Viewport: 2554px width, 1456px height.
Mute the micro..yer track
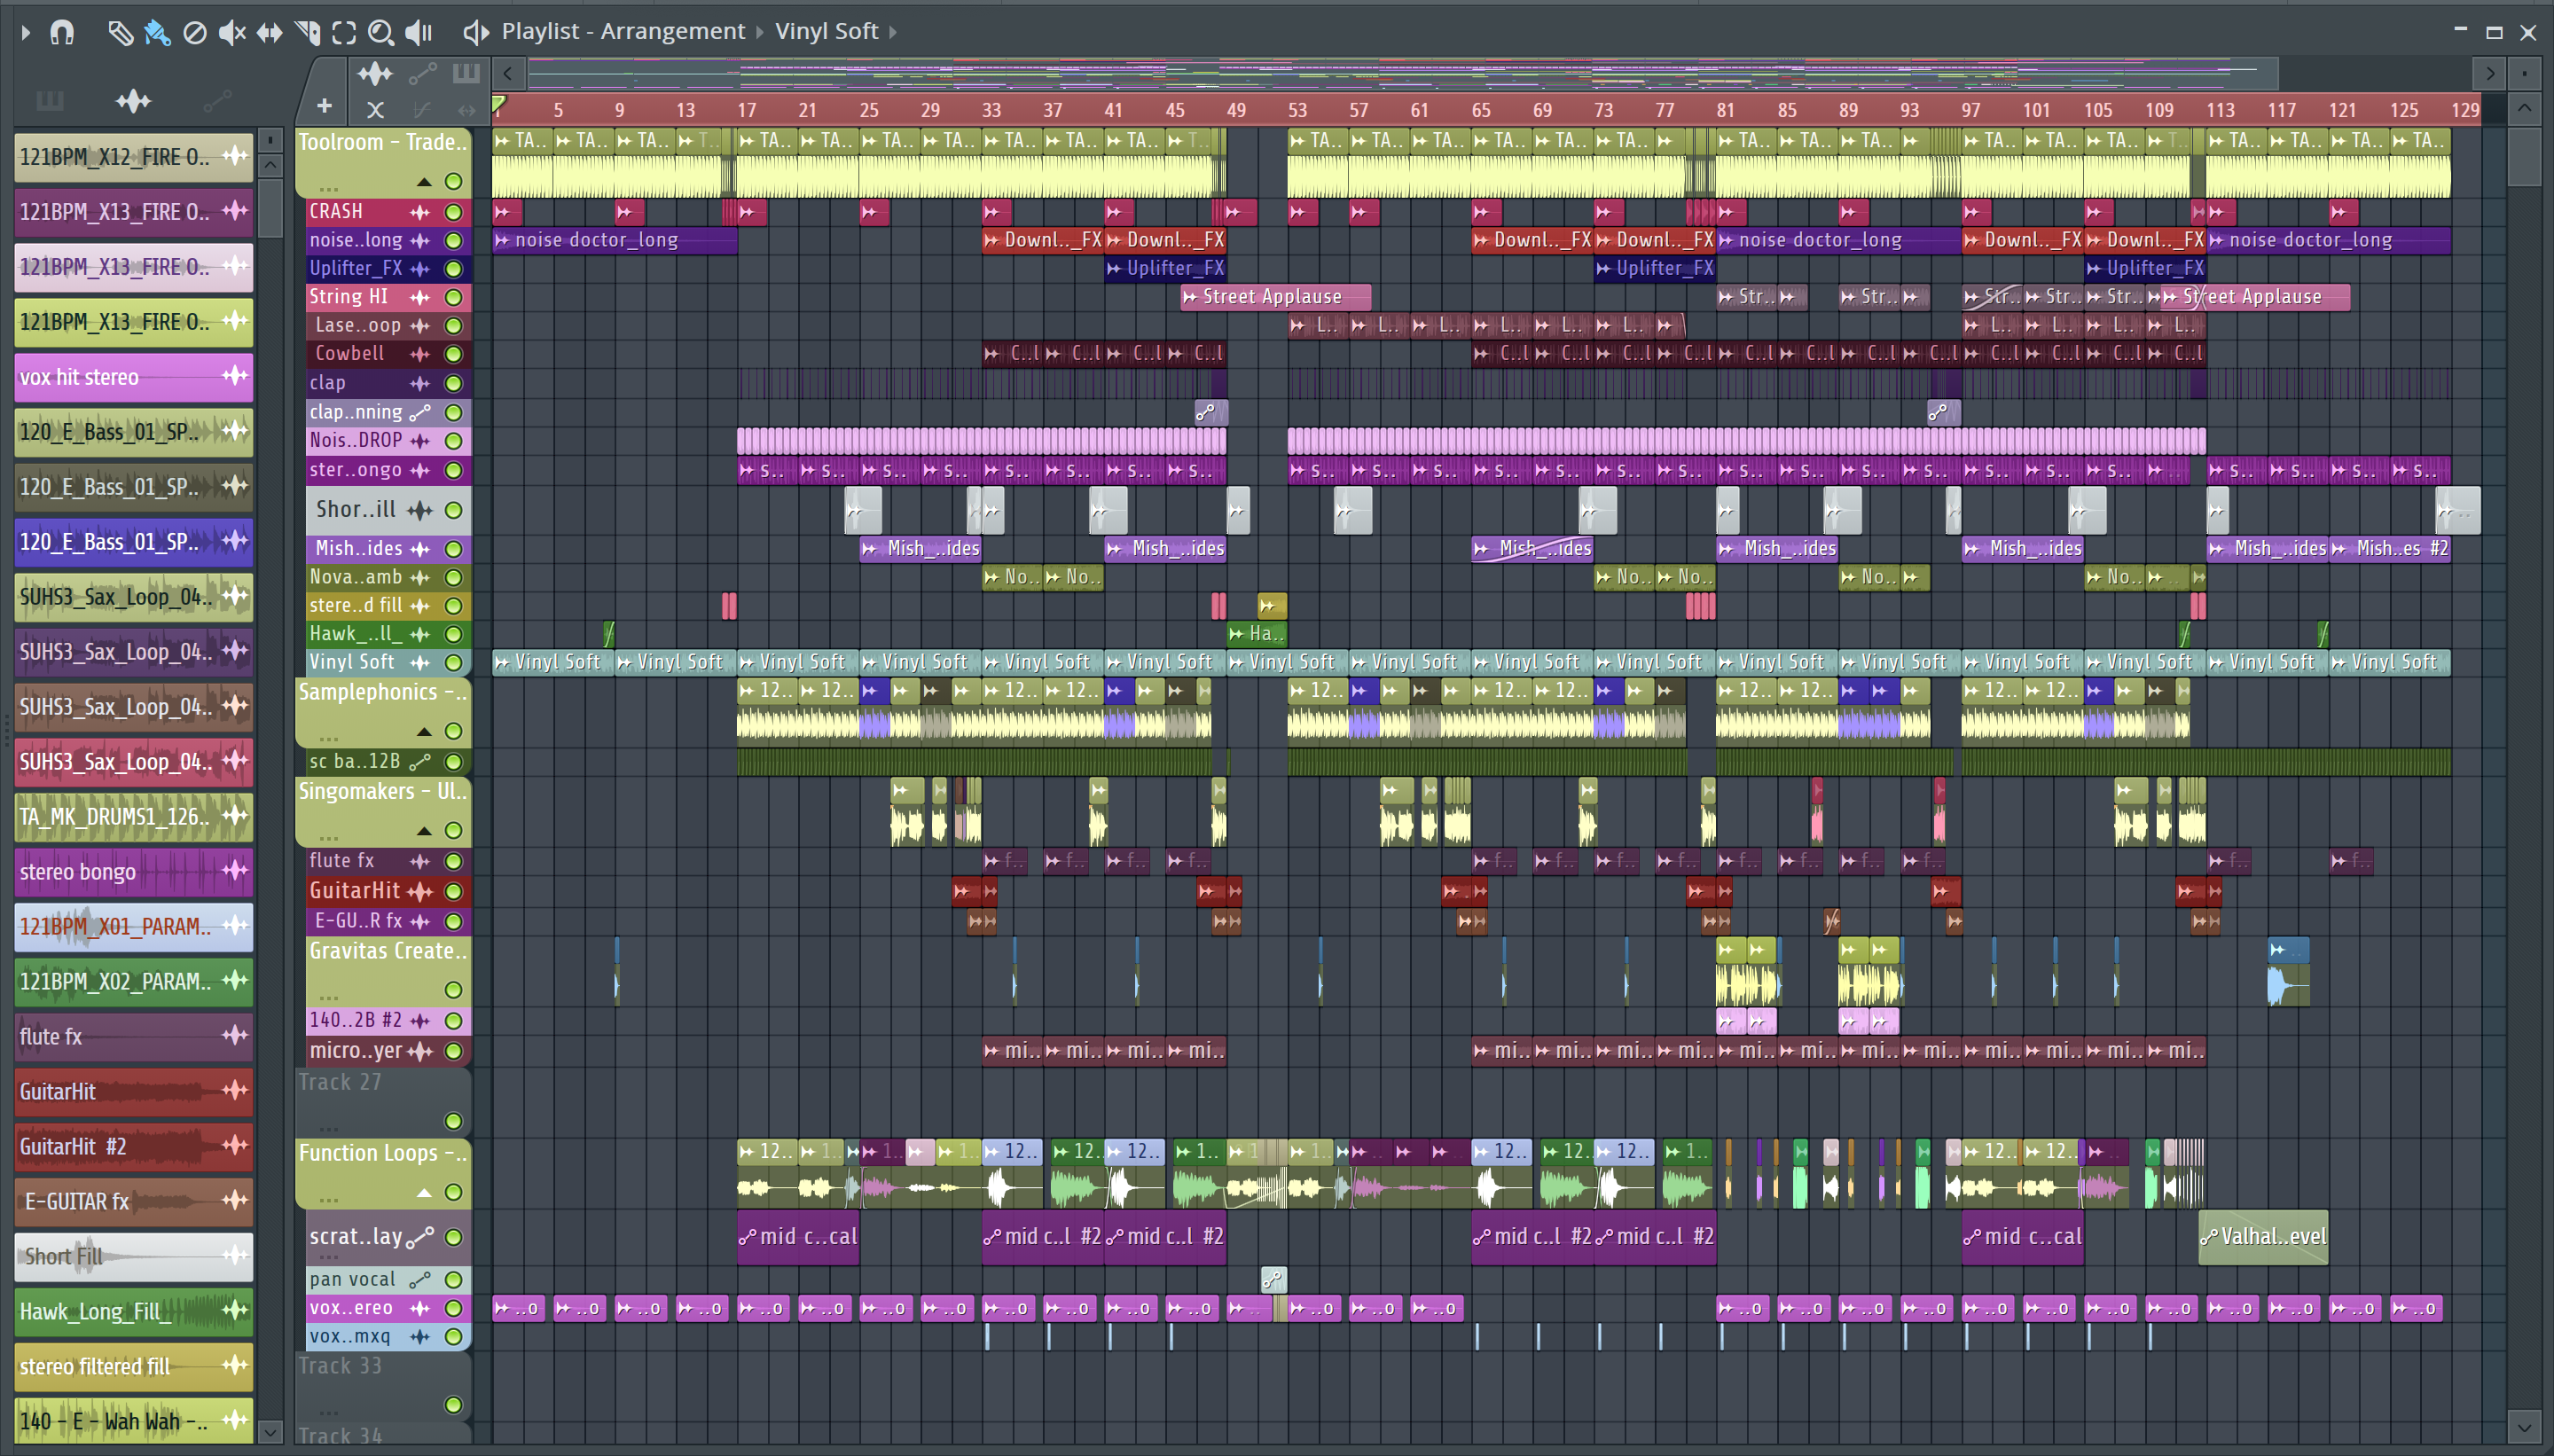453,1051
